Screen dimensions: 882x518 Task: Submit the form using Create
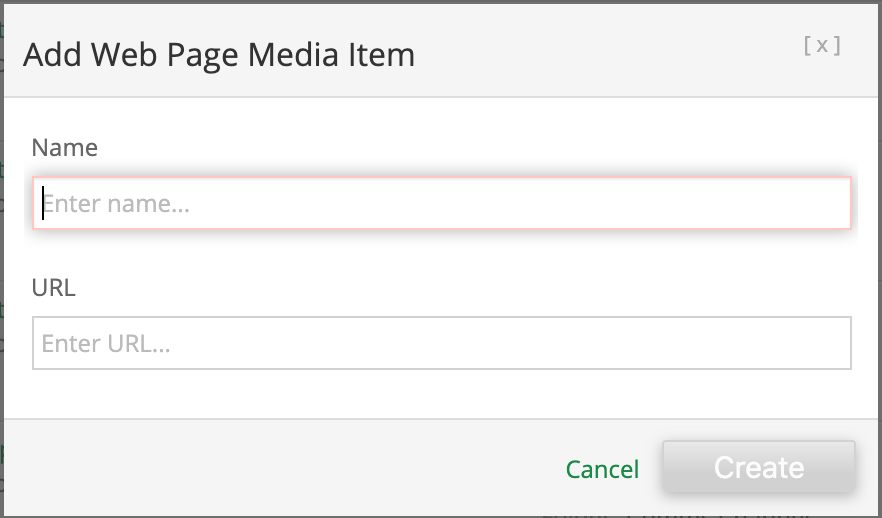pyautogui.click(x=758, y=467)
